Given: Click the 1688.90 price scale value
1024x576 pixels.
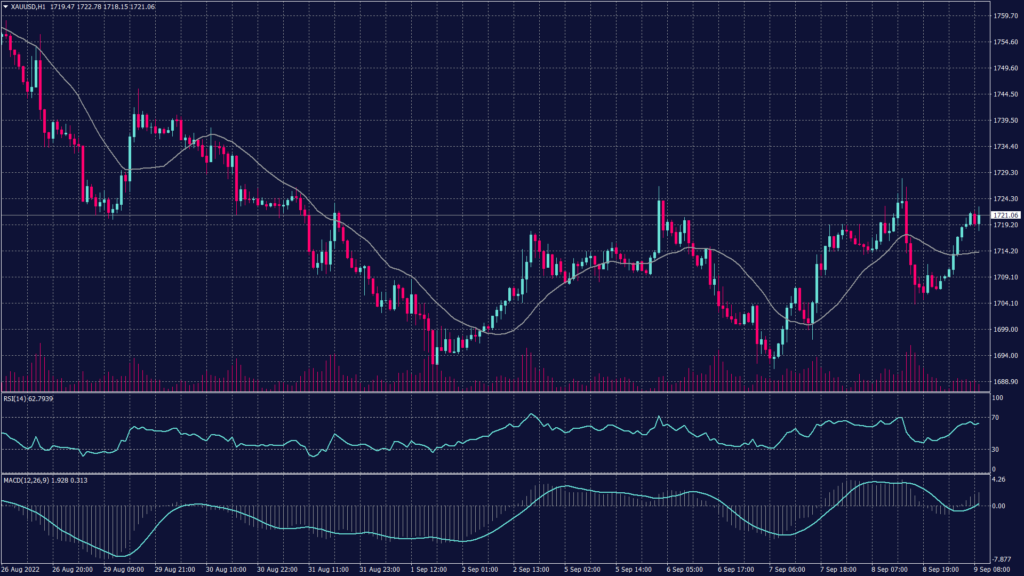Looking at the screenshot, I should point(1007,381).
